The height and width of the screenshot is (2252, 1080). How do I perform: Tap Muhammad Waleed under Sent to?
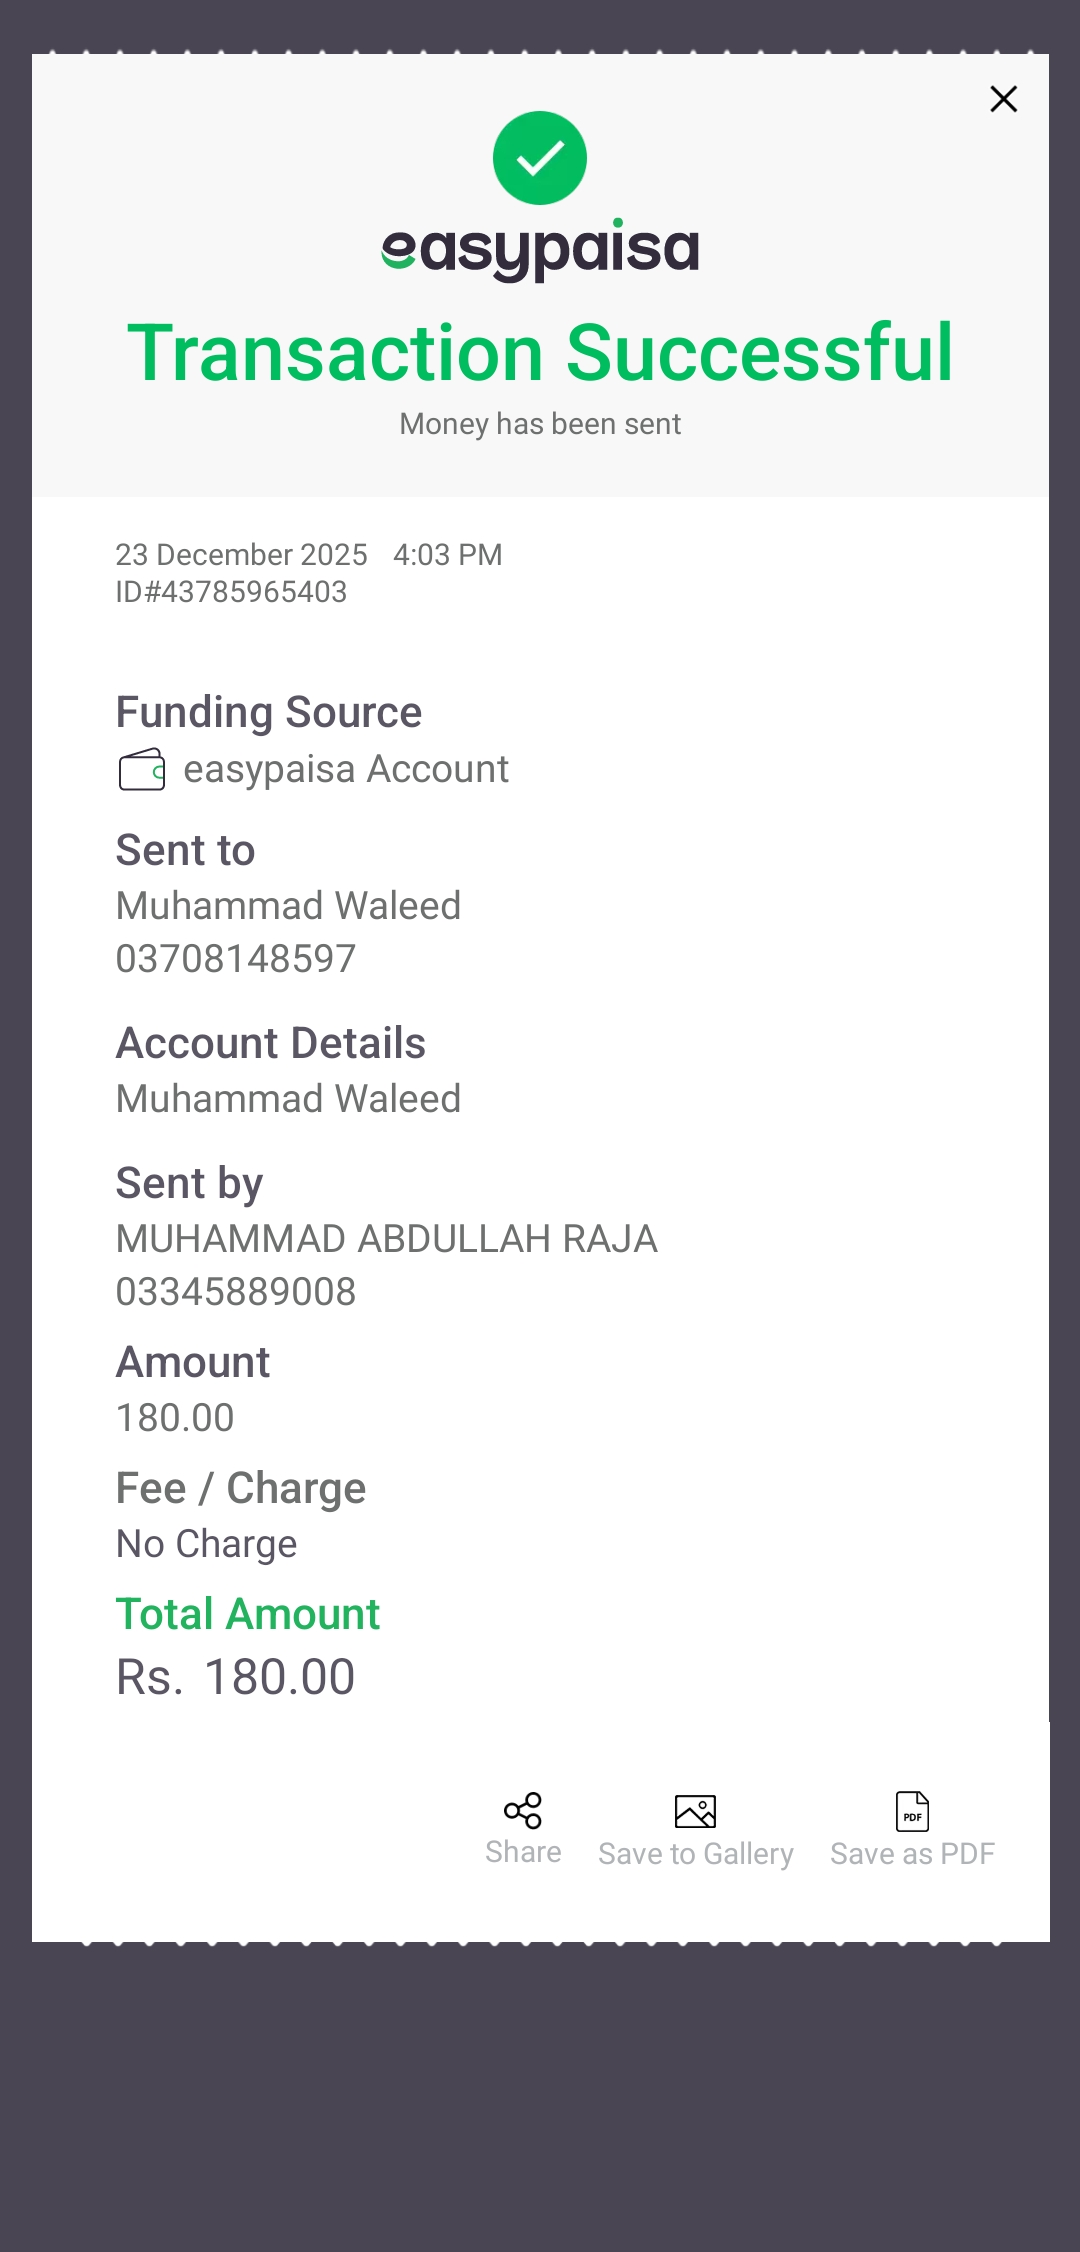(288, 906)
